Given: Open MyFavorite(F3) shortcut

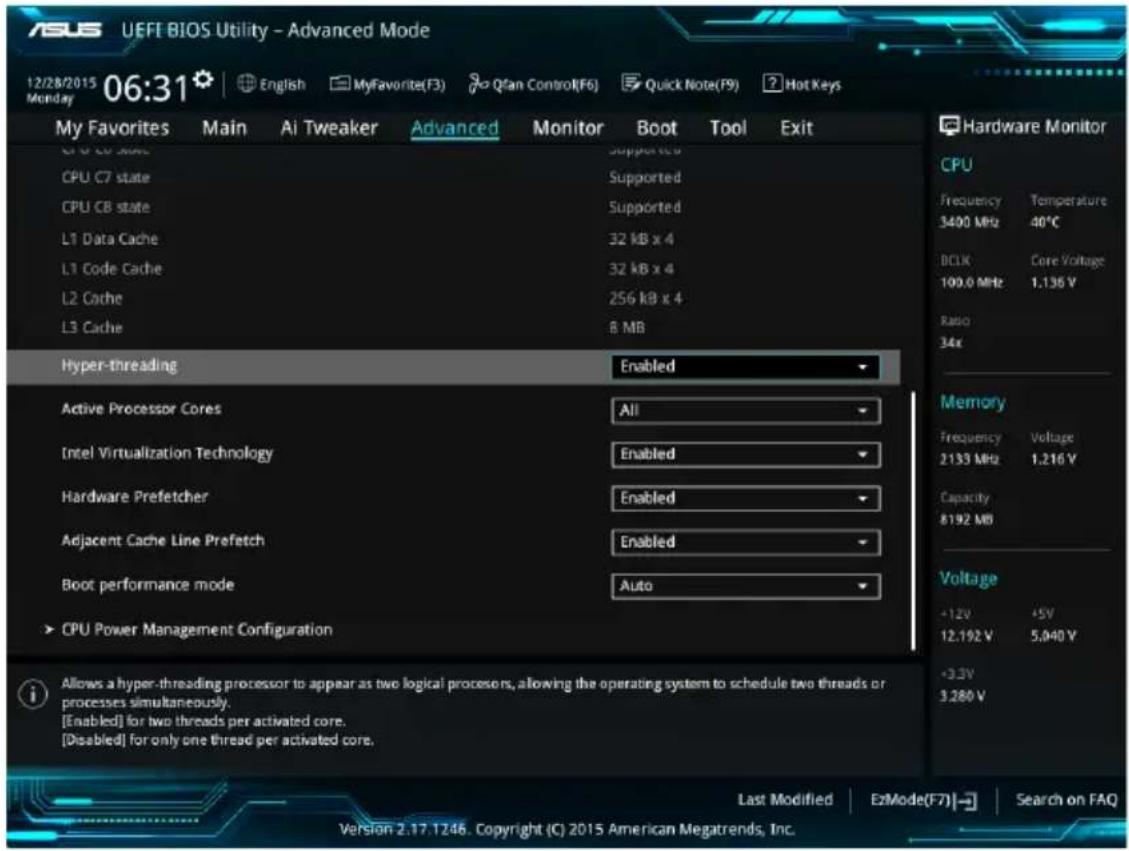Looking at the screenshot, I should 387,84.
